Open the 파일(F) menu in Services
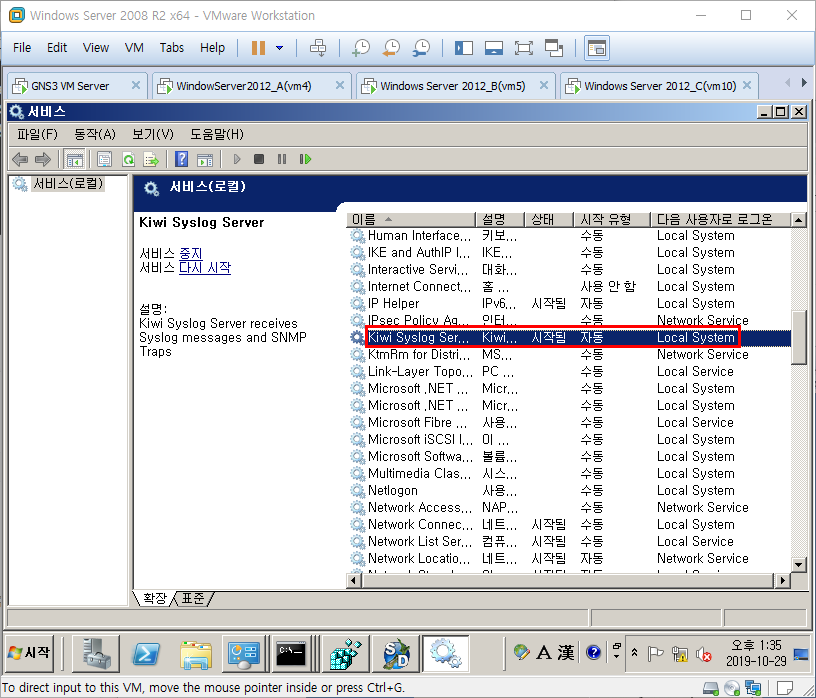Screen dimensions: 816x698 coord(37,134)
